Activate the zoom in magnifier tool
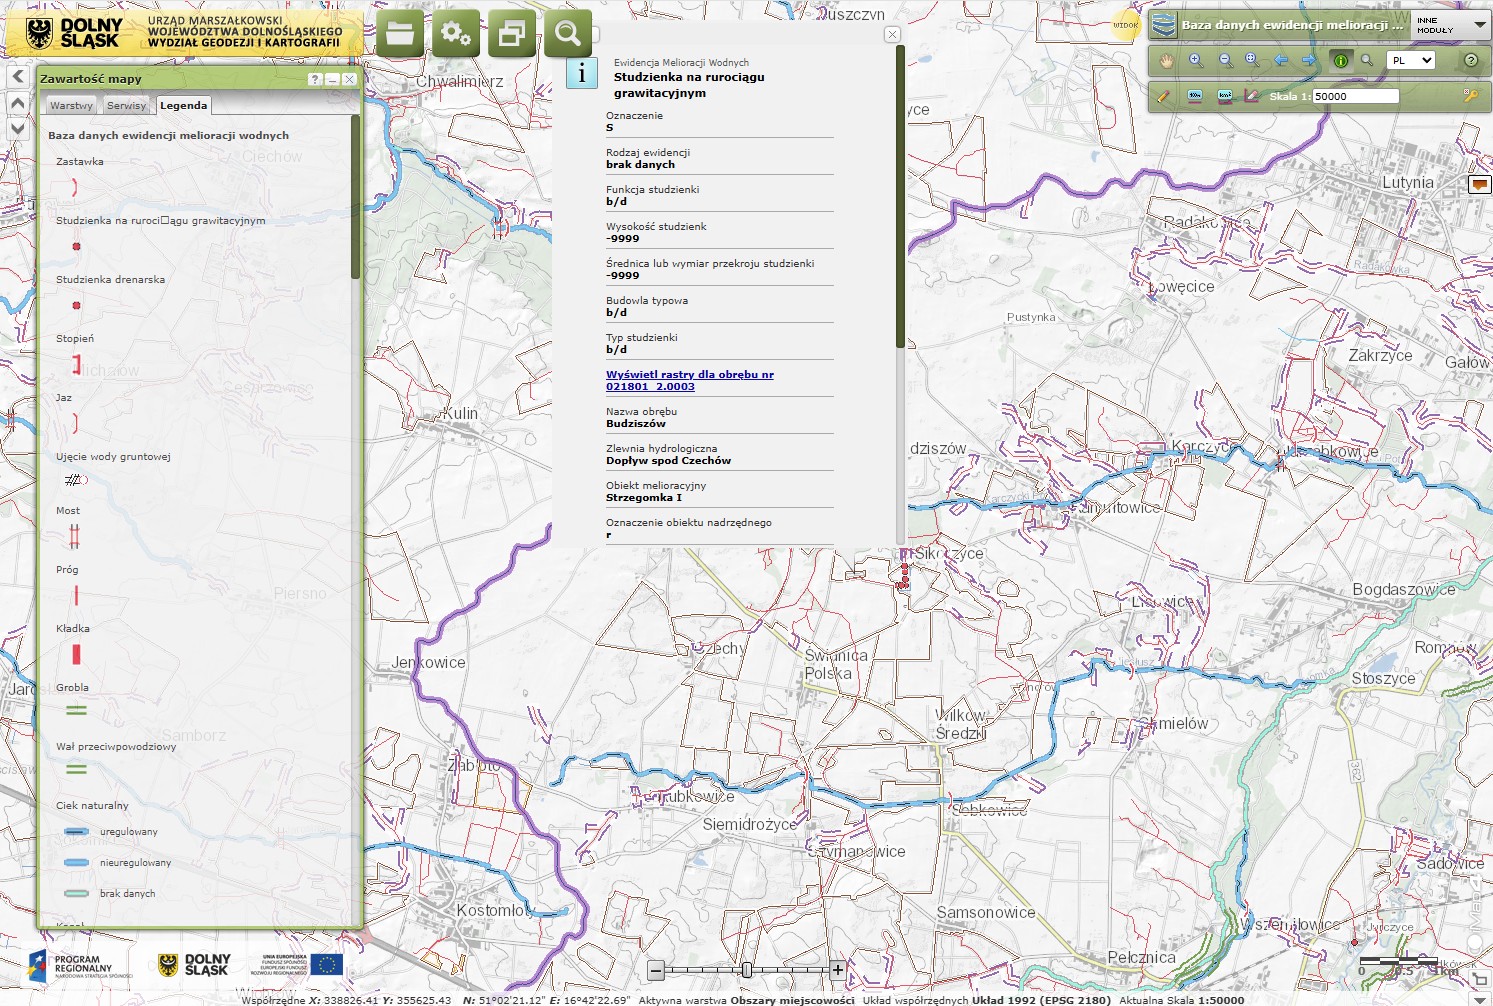 1196,60
